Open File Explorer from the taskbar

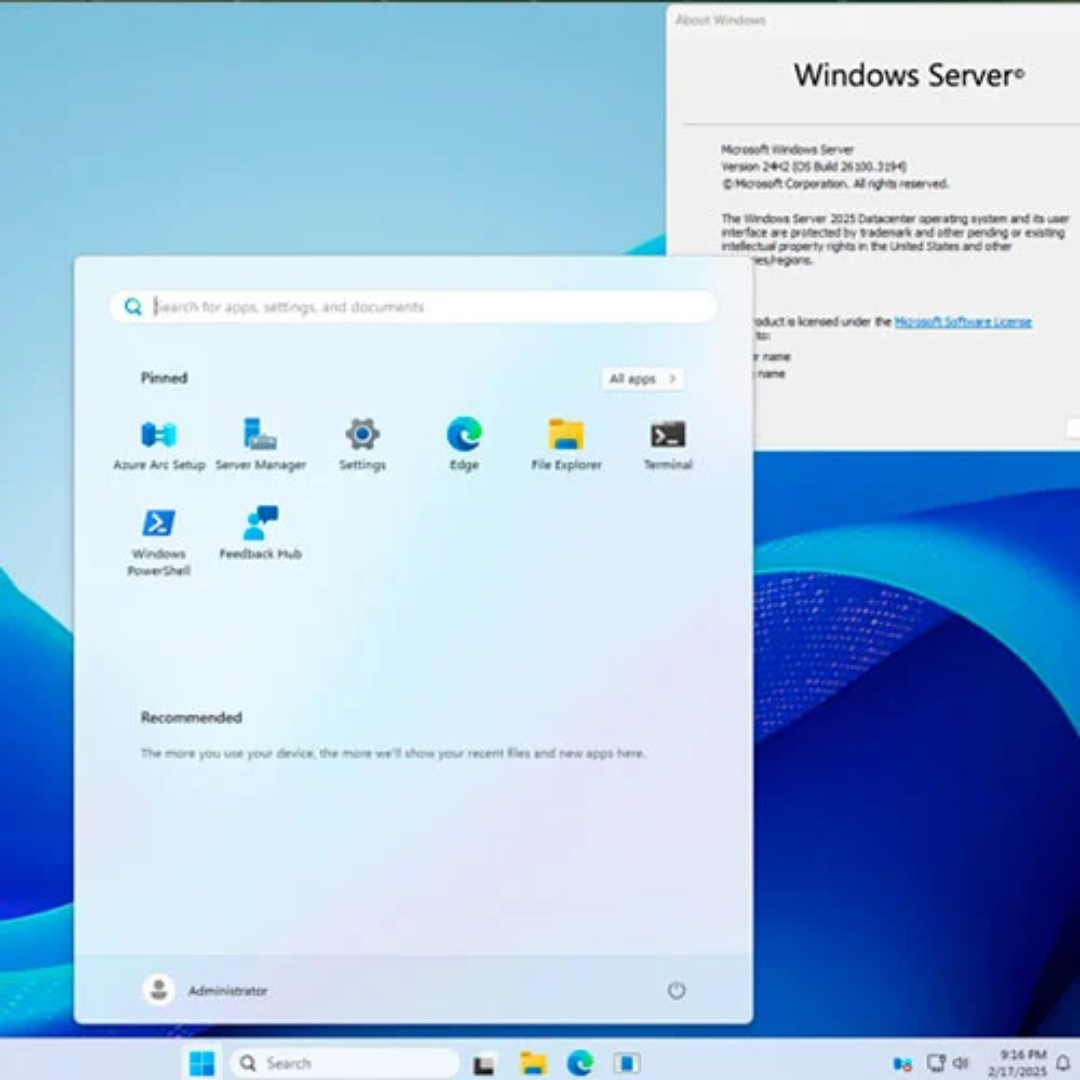pos(533,1063)
